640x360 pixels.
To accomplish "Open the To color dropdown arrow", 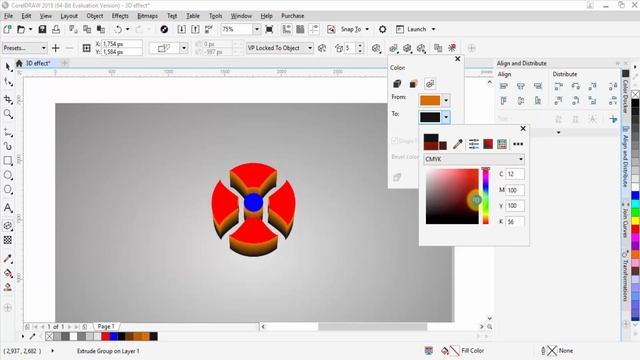I will pos(446,117).
